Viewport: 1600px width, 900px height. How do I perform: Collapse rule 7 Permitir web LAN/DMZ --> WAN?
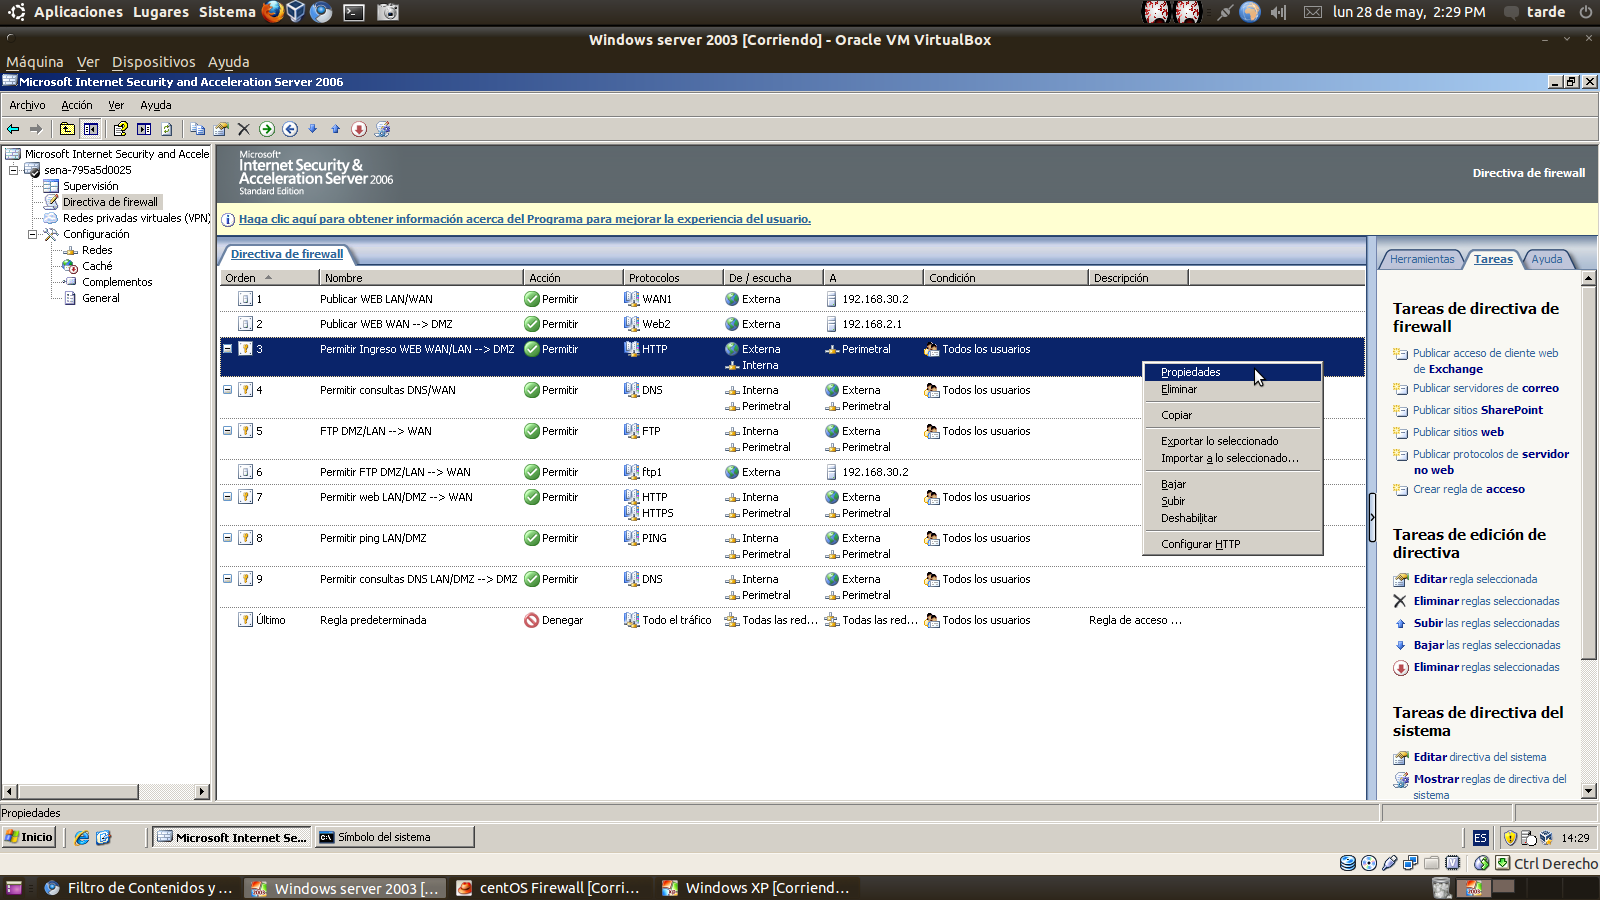tap(227, 497)
